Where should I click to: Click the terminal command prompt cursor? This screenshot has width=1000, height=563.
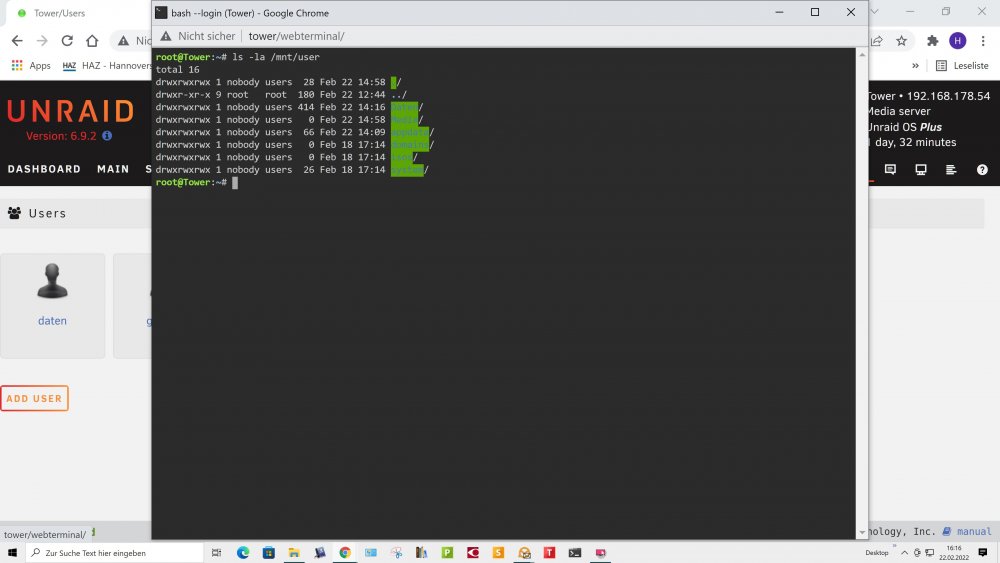click(235, 183)
